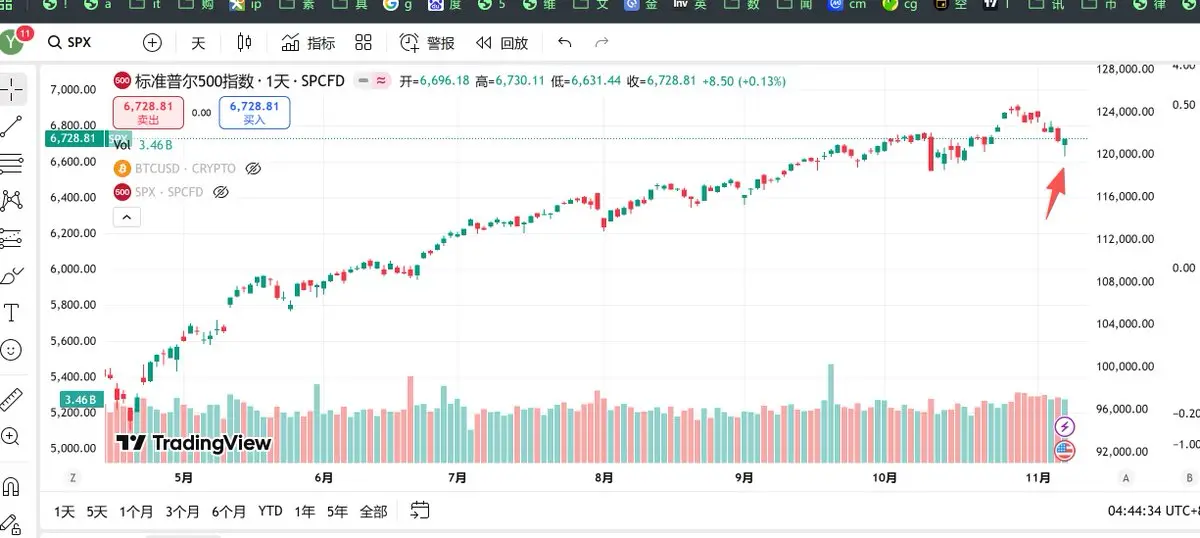Set range to YTD

coord(270,511)
